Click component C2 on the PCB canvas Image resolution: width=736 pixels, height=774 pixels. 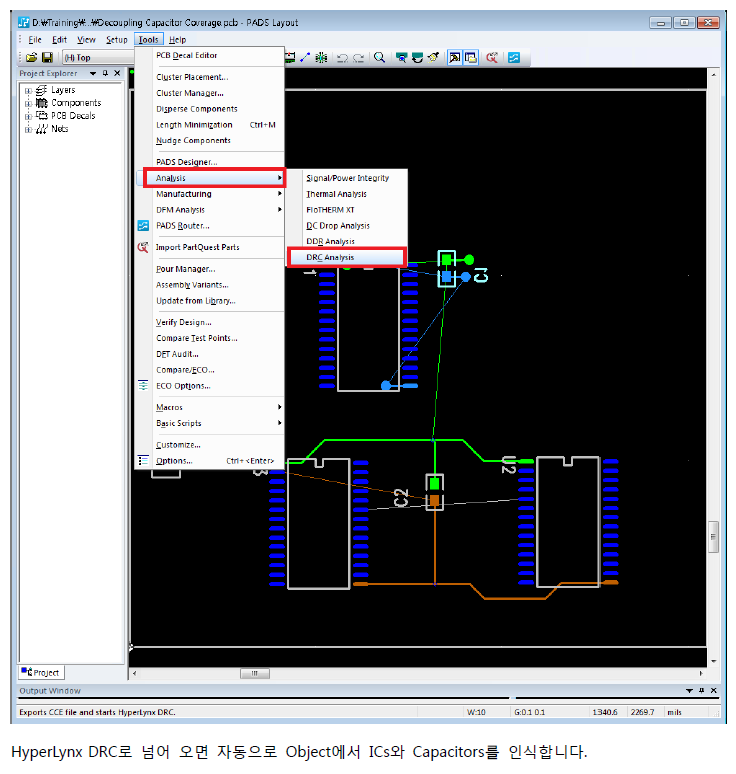point(434,491)
